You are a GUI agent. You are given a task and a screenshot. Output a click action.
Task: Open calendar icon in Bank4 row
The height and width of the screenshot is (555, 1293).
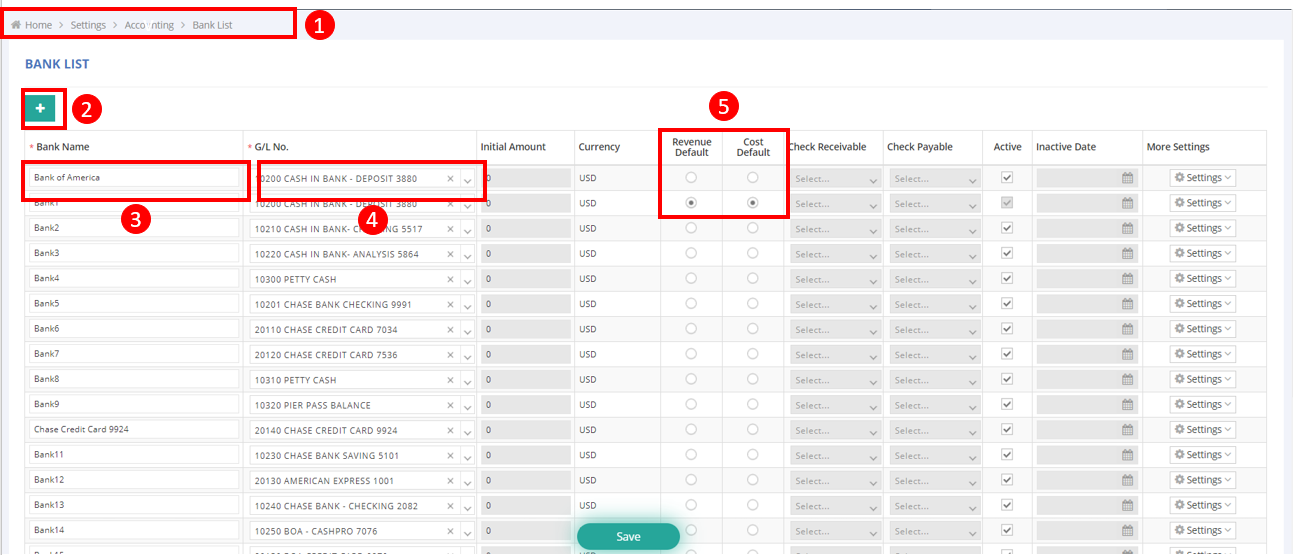pos(1127,279)
